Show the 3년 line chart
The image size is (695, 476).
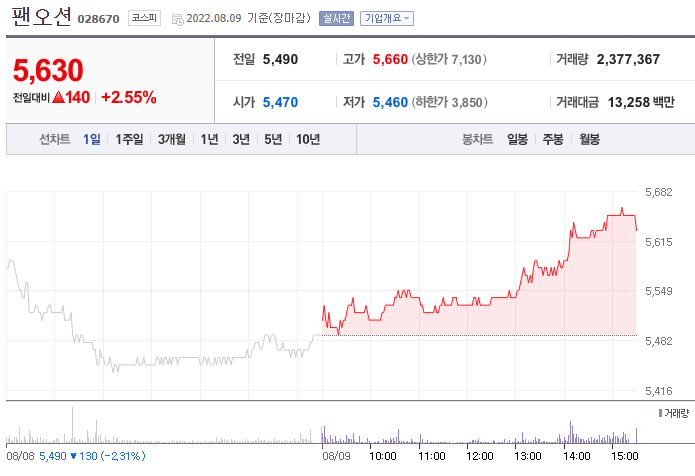click(241, 139)
